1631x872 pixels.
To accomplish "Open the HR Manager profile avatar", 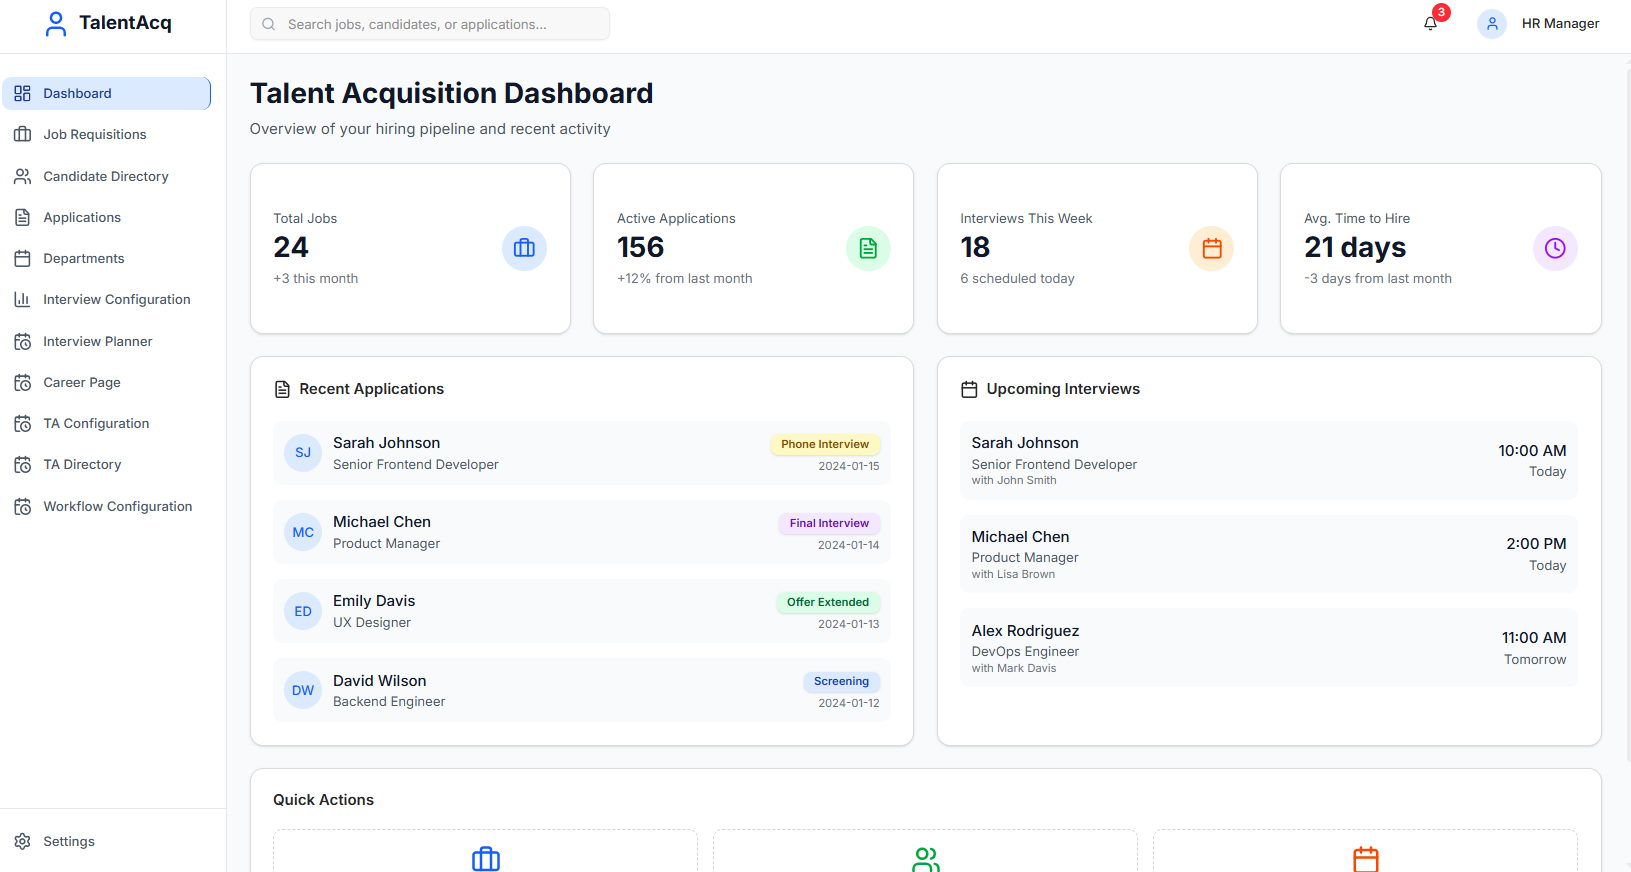I will pyautogui.click(x=1491, y=24).
